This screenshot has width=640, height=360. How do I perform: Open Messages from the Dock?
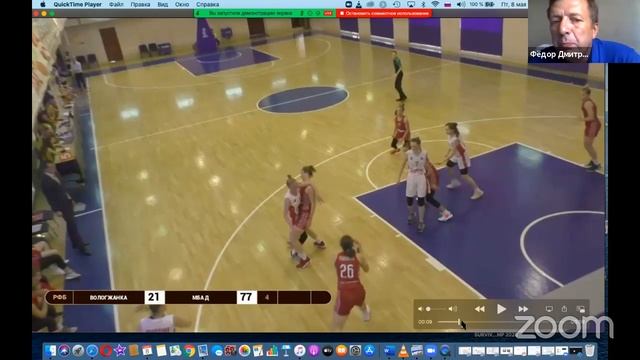pyautogui.click(x=217, y=351)
